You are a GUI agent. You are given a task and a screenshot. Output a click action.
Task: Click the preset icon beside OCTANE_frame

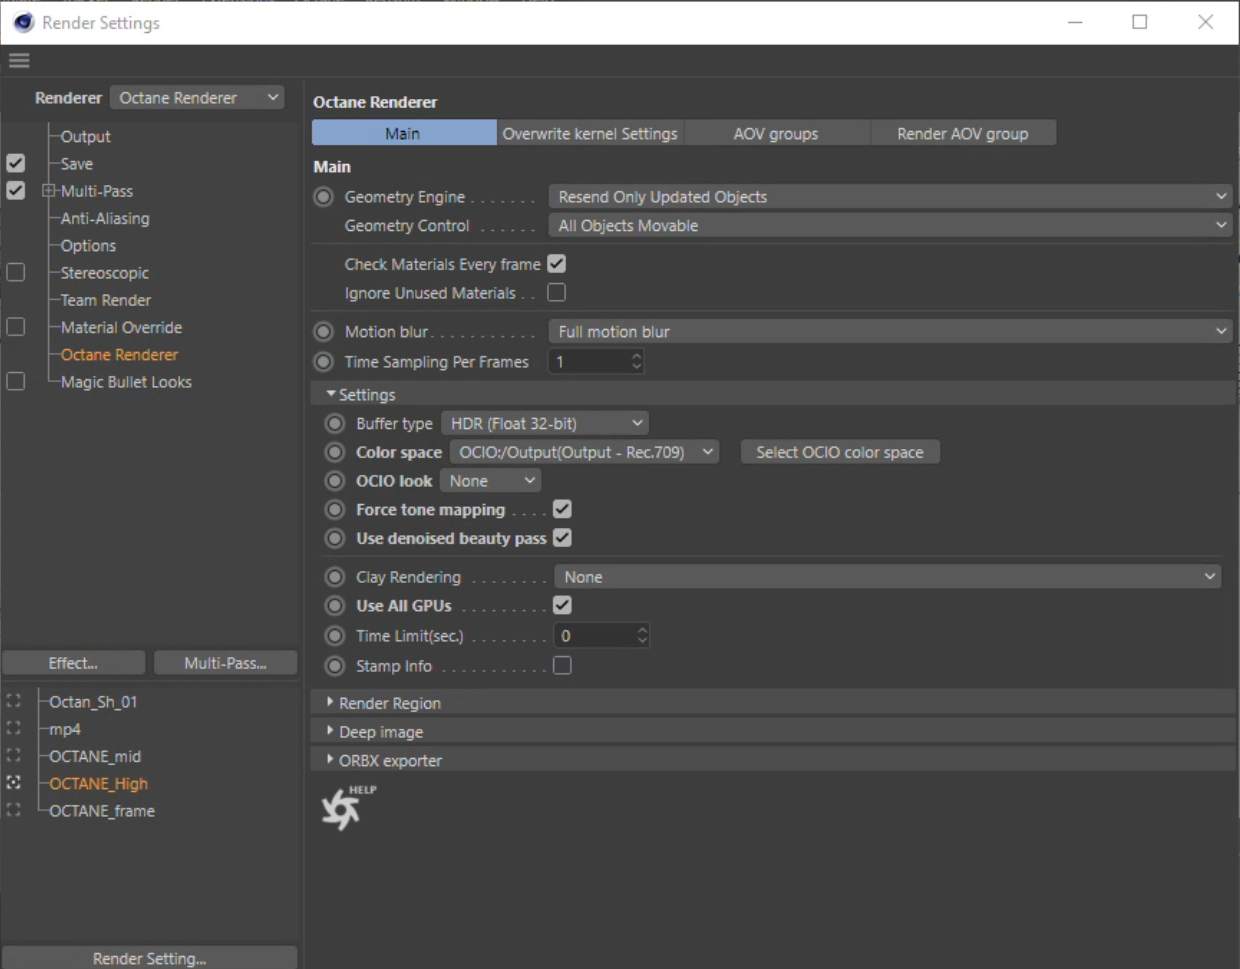click(14, 809)
